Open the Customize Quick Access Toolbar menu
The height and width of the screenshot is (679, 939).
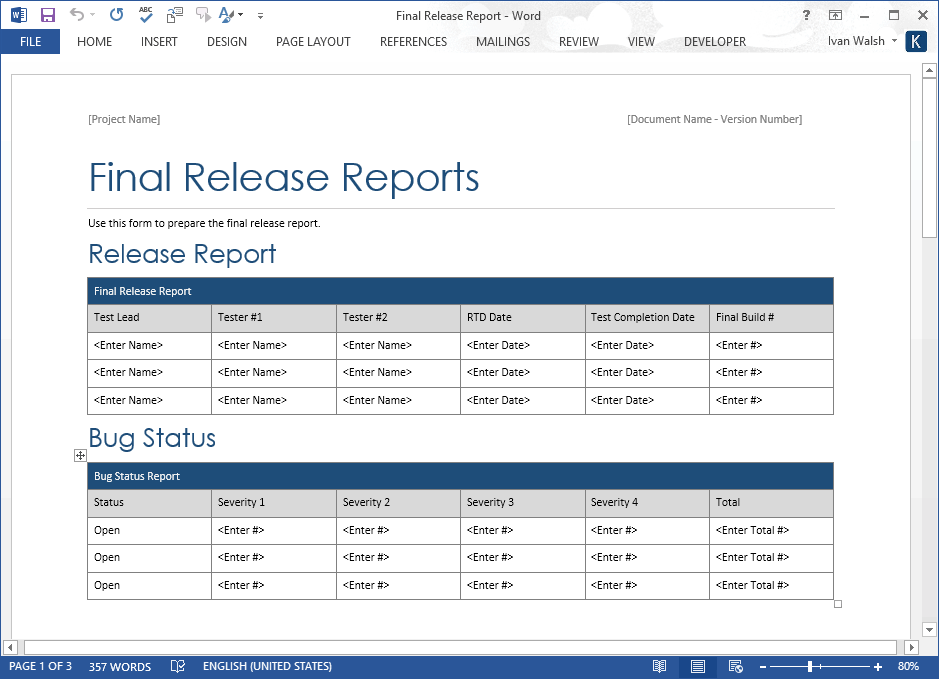(260, 15)
